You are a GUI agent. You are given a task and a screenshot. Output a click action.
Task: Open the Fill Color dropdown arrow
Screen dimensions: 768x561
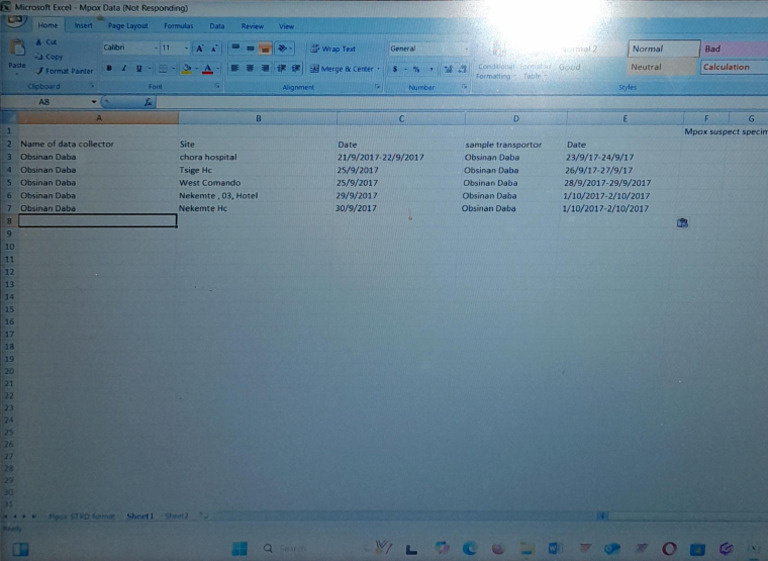point(196,69)
